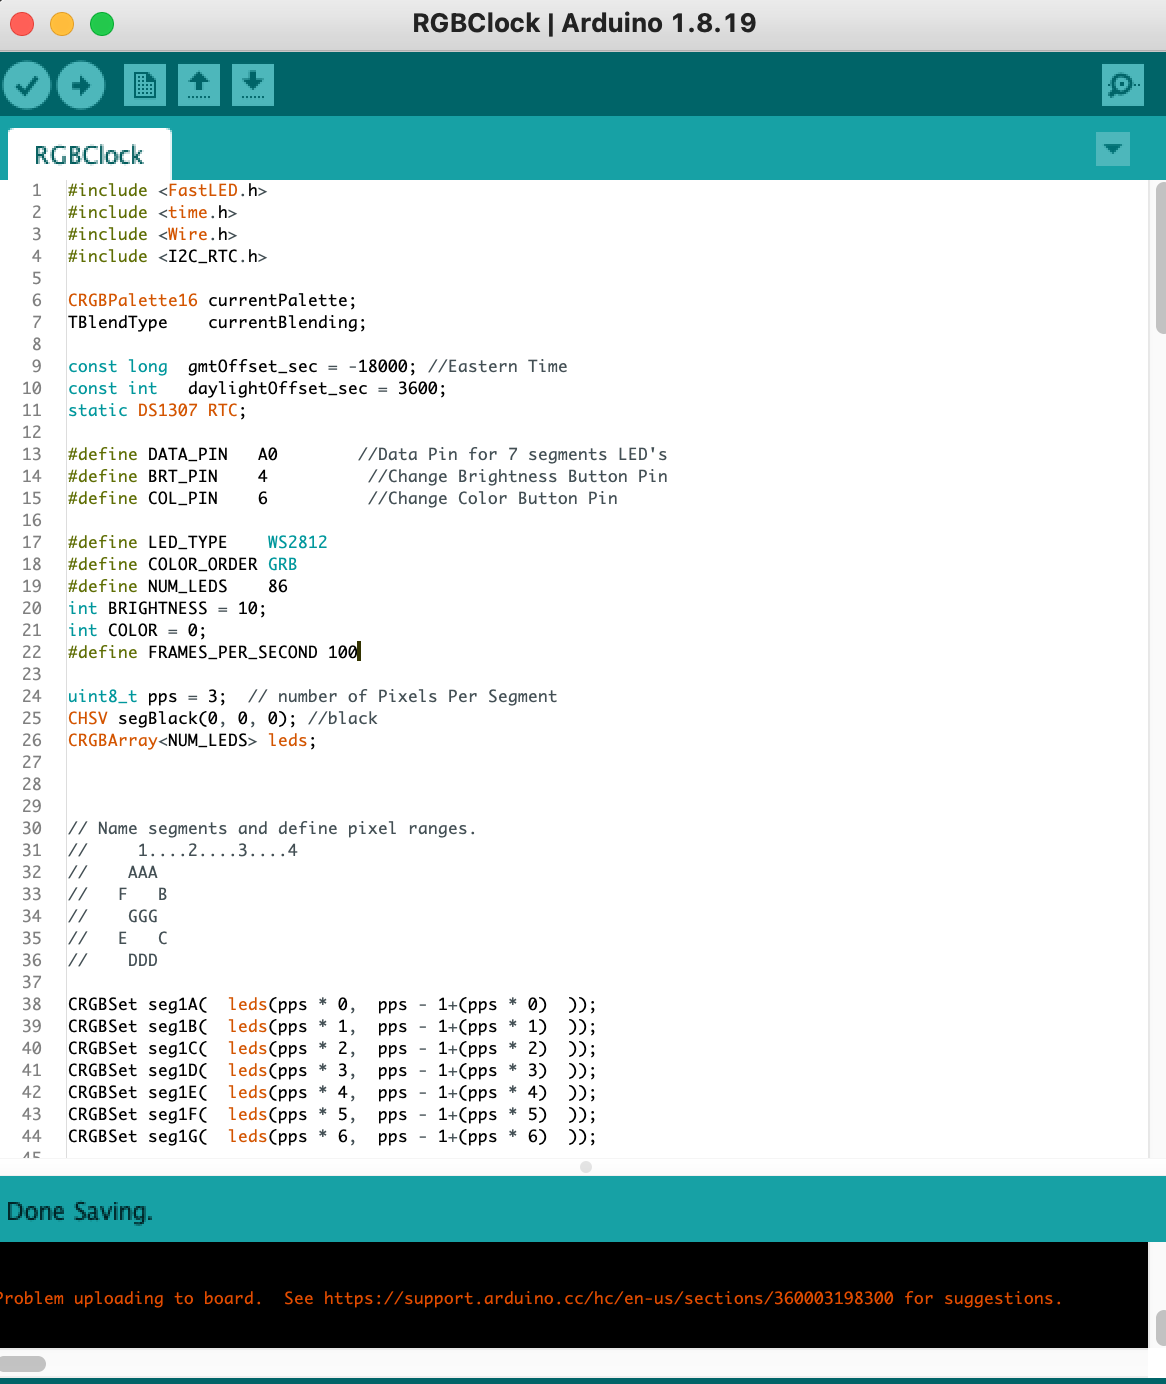Click the 'CHSV segBlack(0, 0, 0);' code
The height and width of the screenshot is (1384, 1166).
pyautogui.click(x=182, y=718)
